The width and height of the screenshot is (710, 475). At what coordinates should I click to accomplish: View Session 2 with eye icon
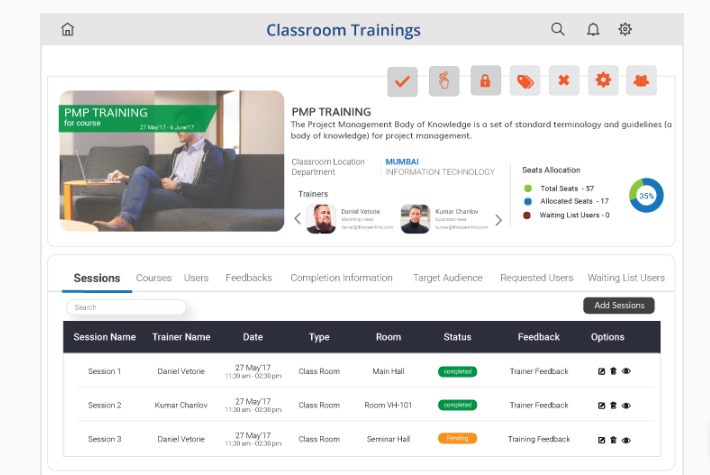[626, 406]
